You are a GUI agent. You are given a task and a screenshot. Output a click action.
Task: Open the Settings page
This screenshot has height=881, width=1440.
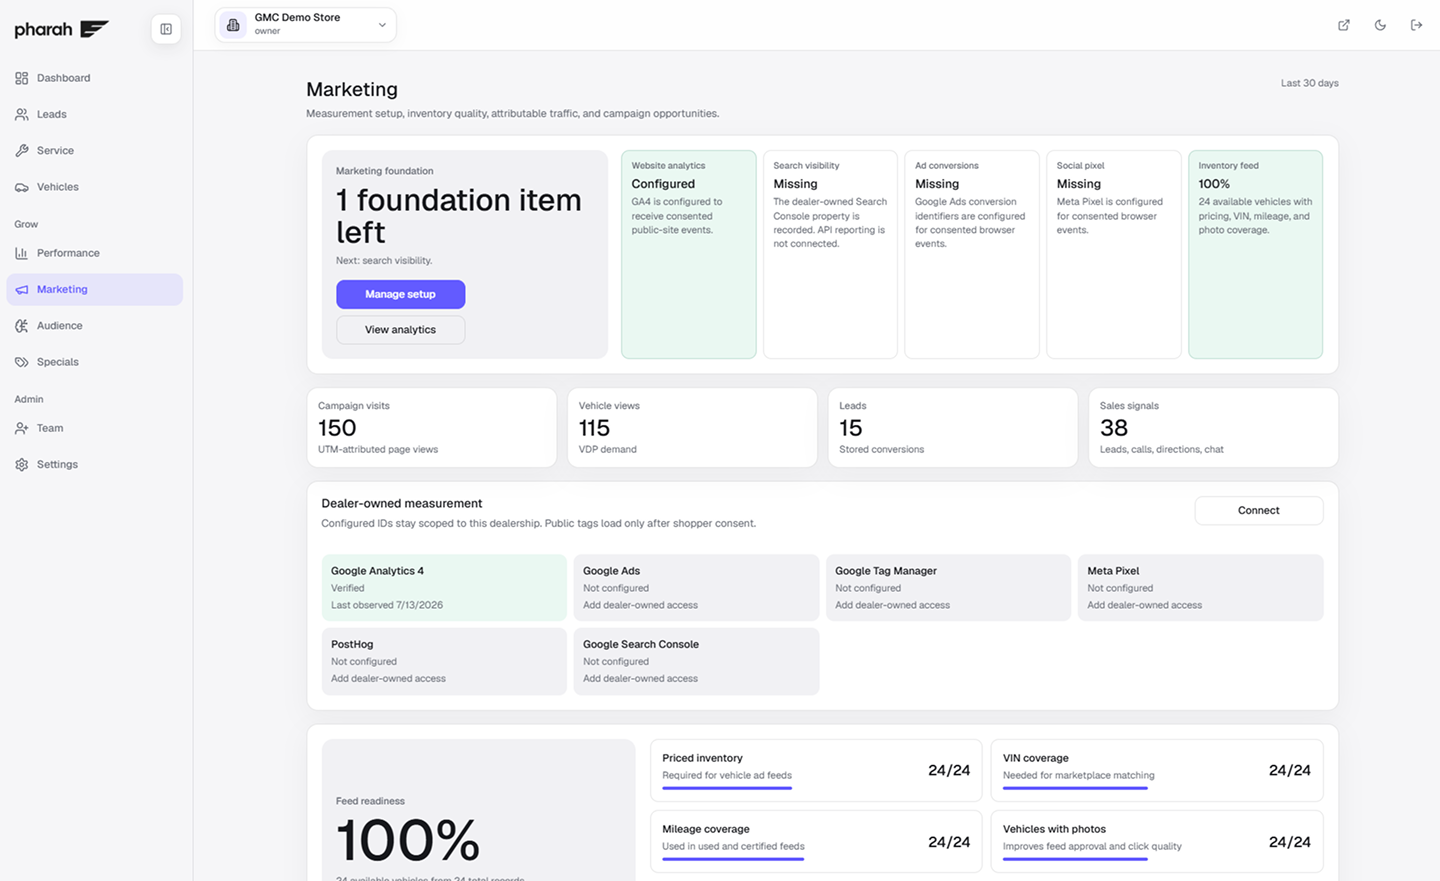(94, 465)
